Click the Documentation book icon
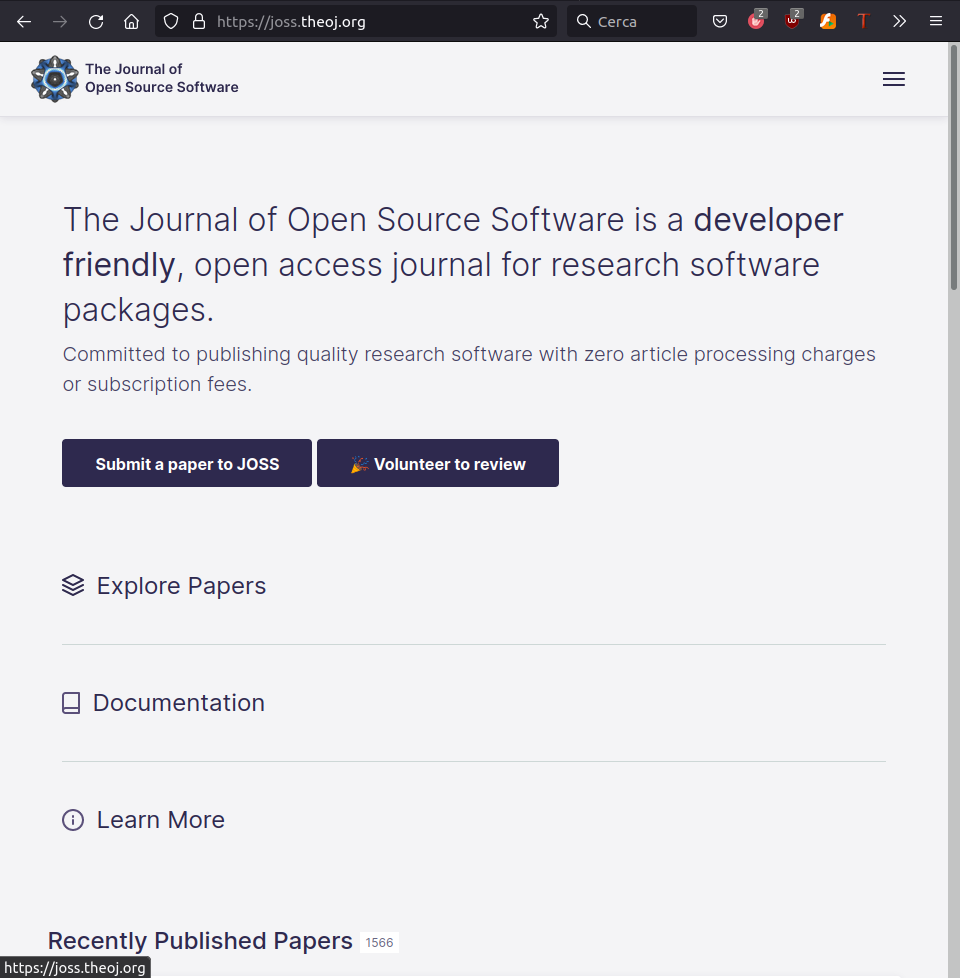The width and height of the screenshot is (960, 978). click(x=71, y=703)
